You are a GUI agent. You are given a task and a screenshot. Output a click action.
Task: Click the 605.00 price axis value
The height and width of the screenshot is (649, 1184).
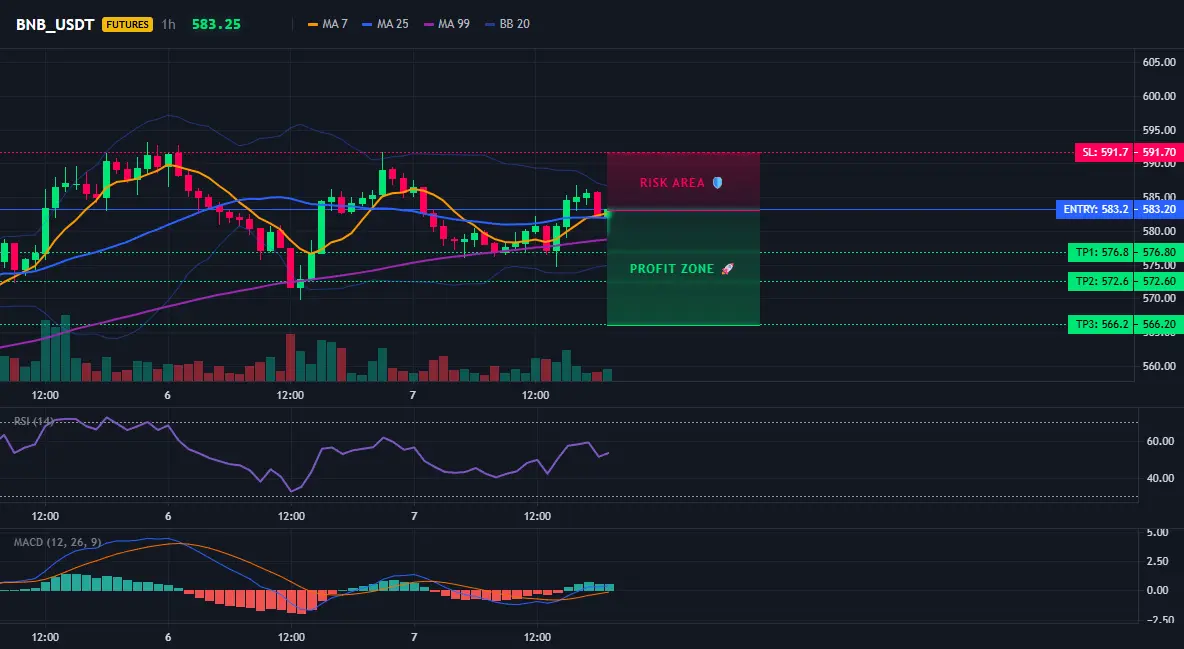click(1159, 62)
